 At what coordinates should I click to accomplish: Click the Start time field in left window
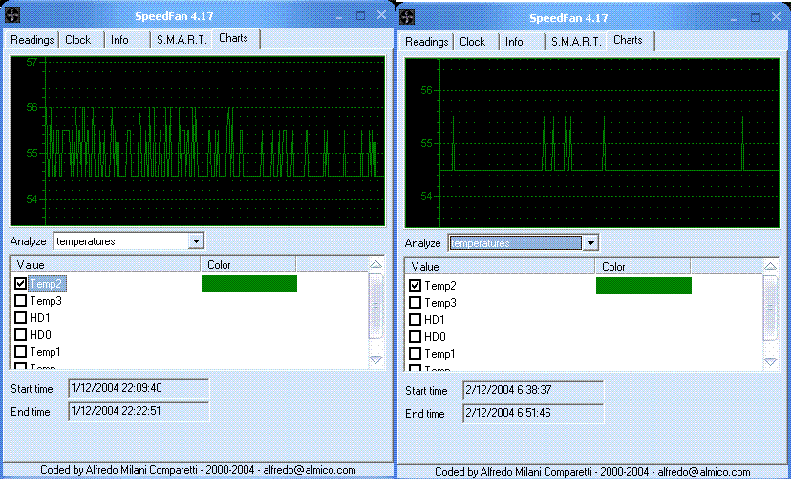(139, 388)
